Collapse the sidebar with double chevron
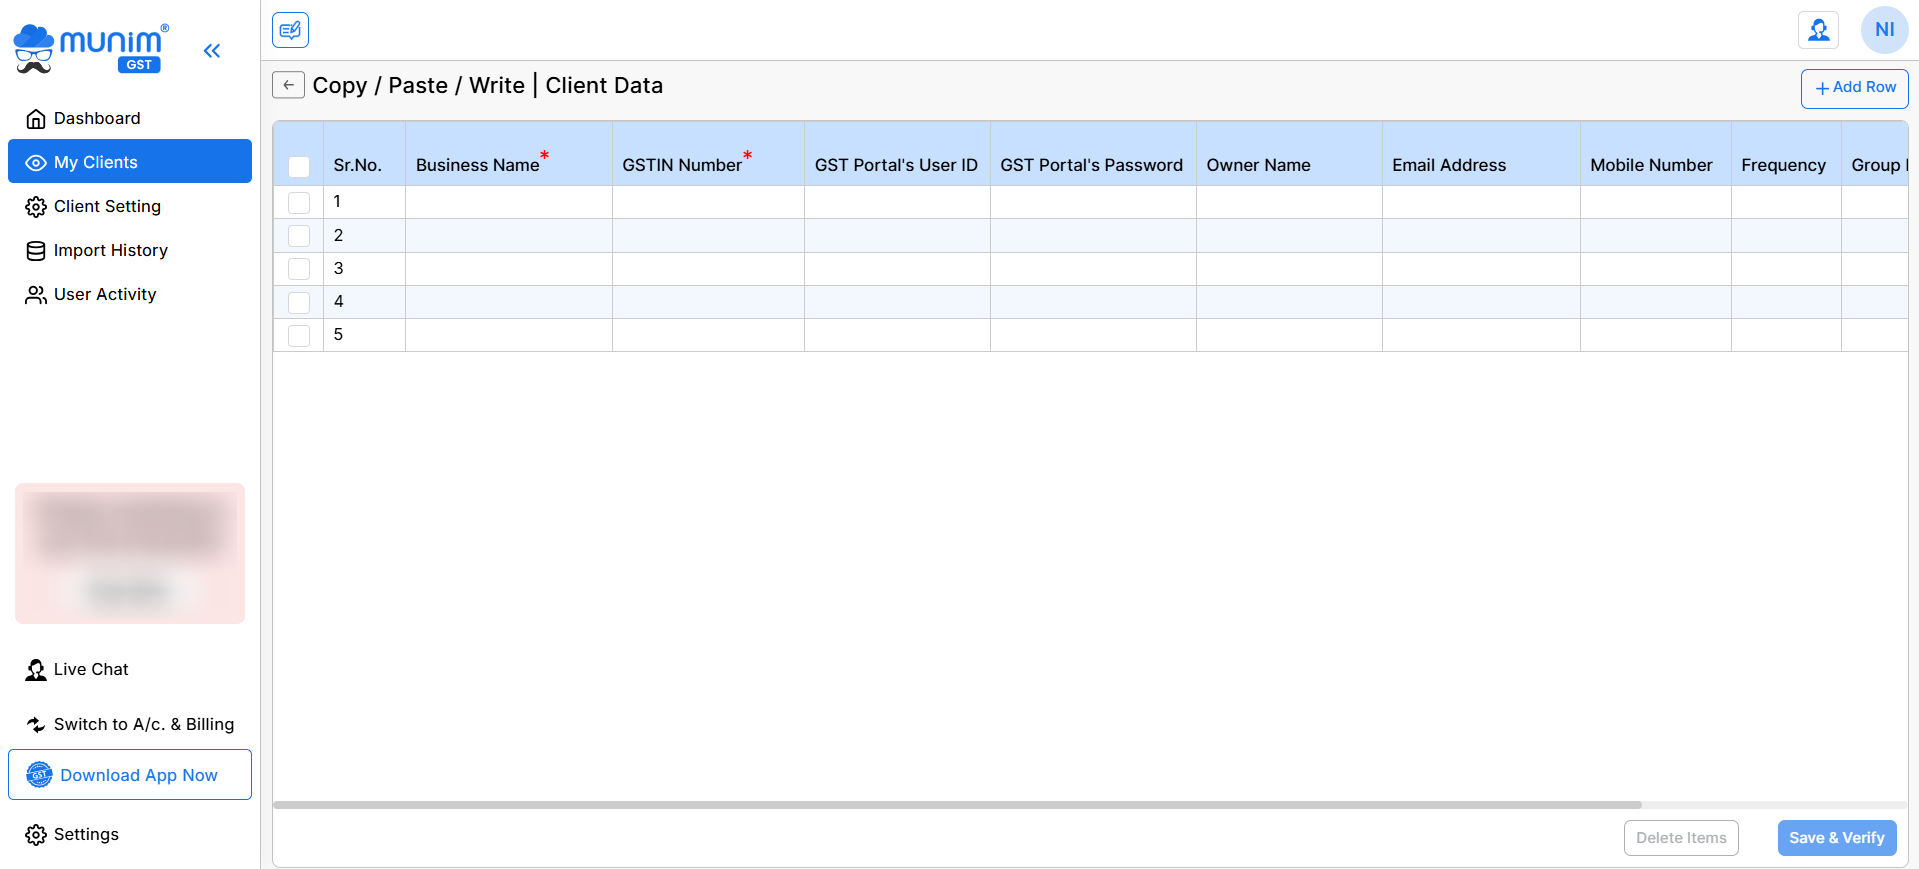The height and width of the screenshot is (869, 1919). click(x=212, y=51)
